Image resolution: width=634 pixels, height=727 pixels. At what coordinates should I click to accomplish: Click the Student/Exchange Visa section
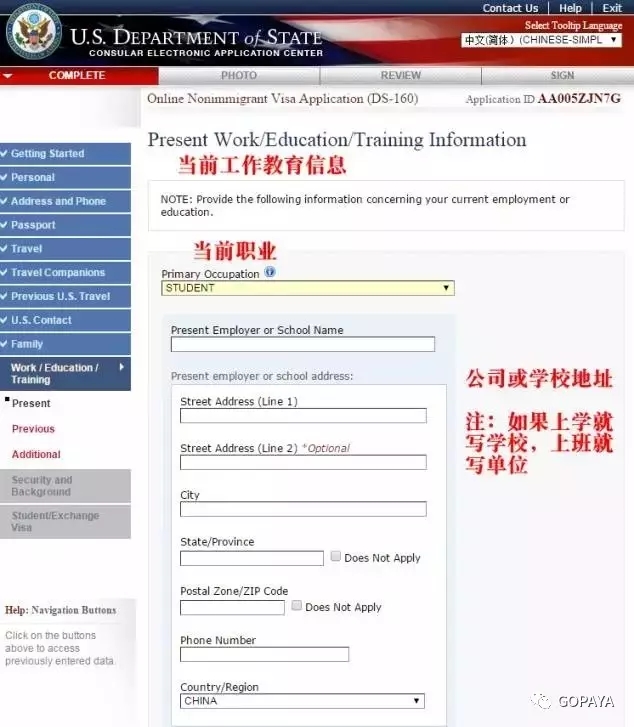65,522
